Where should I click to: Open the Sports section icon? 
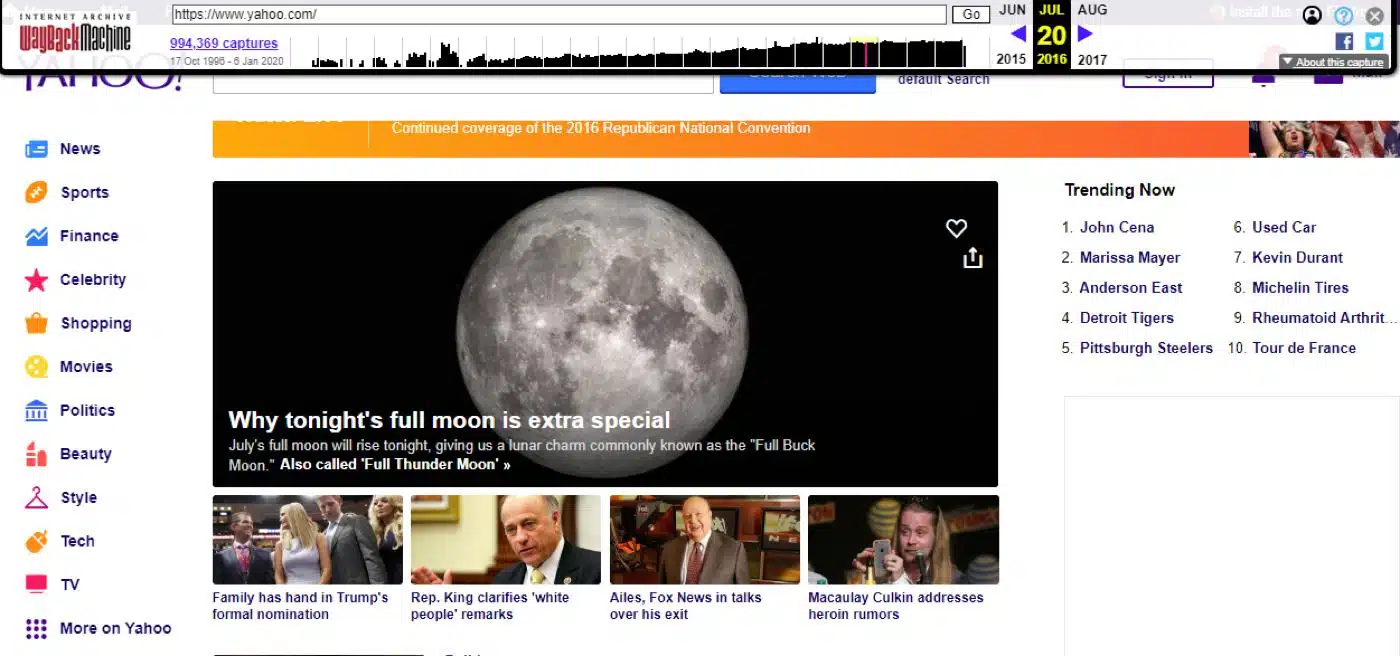point(36,192)
